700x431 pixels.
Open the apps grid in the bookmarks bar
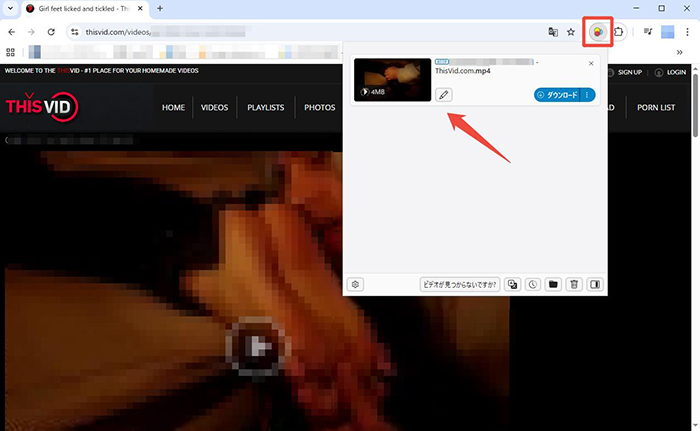click(10, 52)
